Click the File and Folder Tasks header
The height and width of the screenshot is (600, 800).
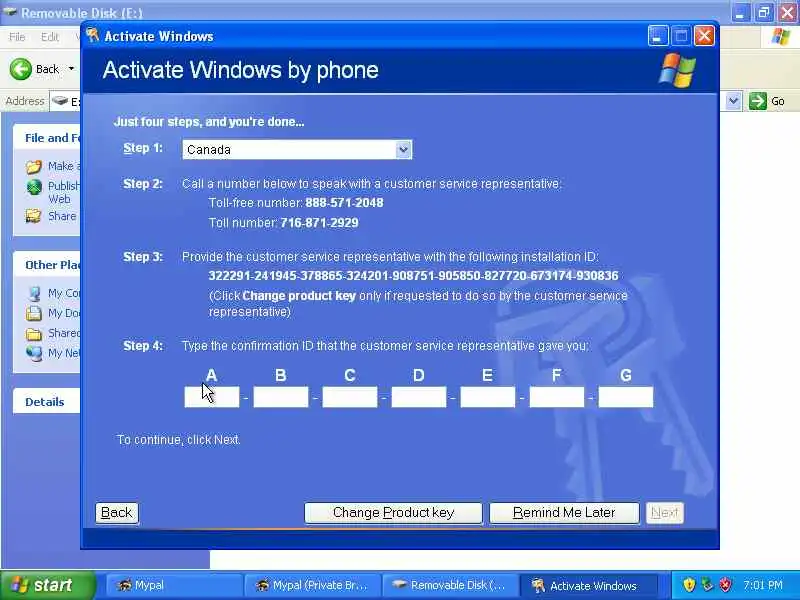(x=46, y=138)
